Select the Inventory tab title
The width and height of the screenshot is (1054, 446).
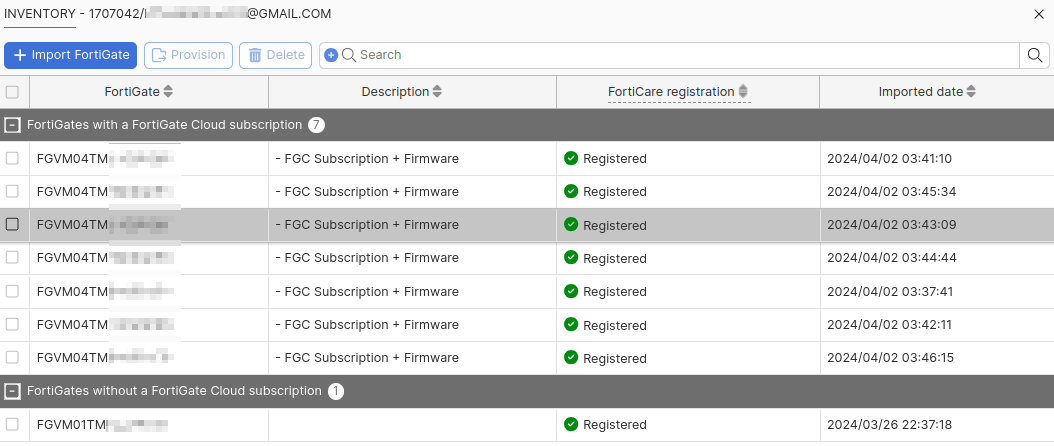[x=40, y=14]
